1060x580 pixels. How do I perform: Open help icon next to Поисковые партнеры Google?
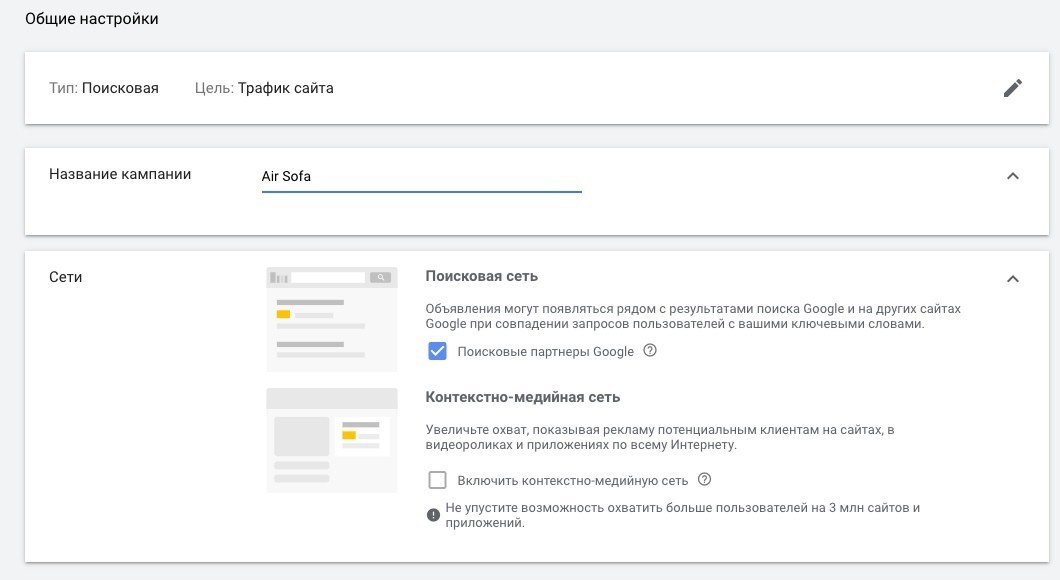point(650,350)
